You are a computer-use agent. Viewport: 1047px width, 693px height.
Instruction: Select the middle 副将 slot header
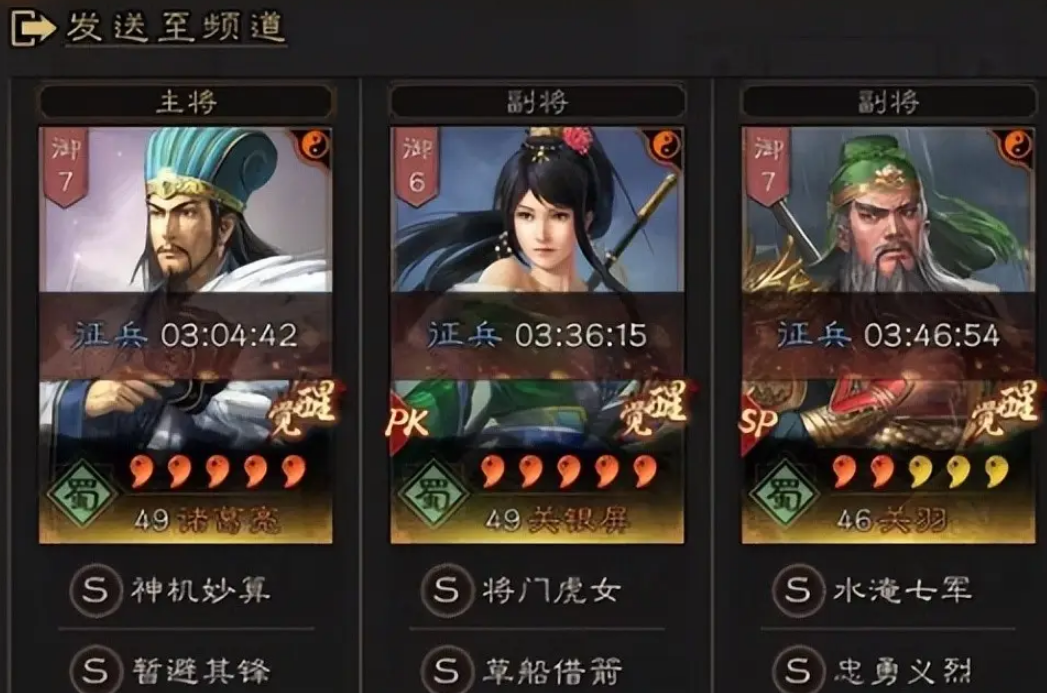(x=538, y=102)
